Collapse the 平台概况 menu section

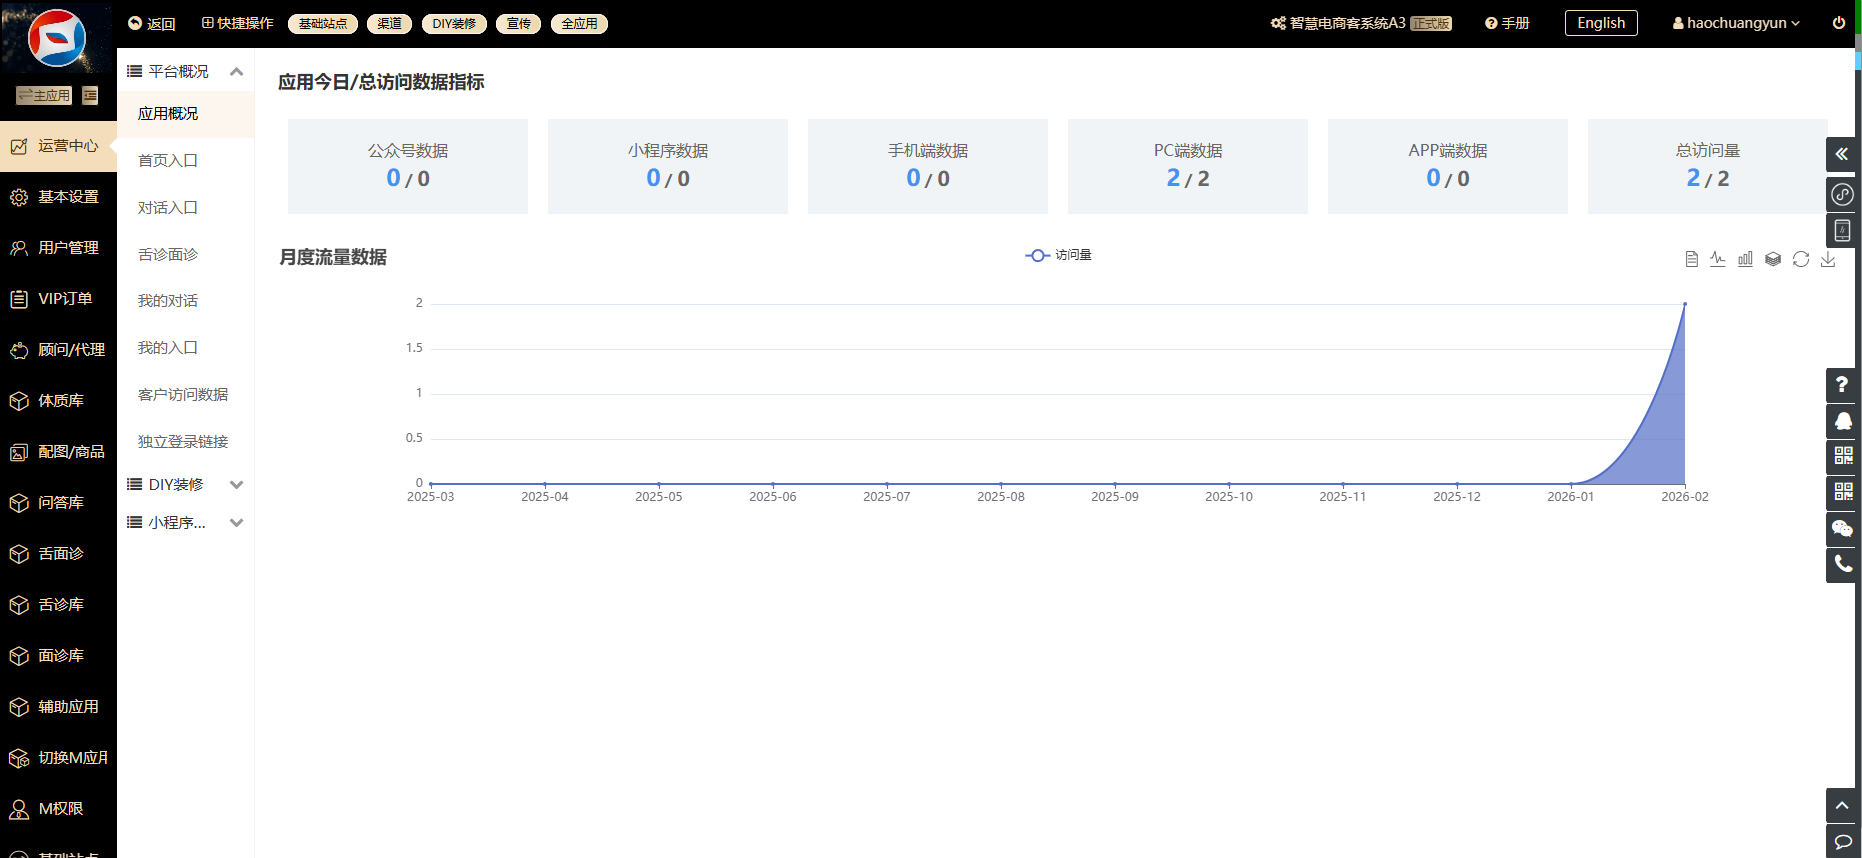(236, 71)
